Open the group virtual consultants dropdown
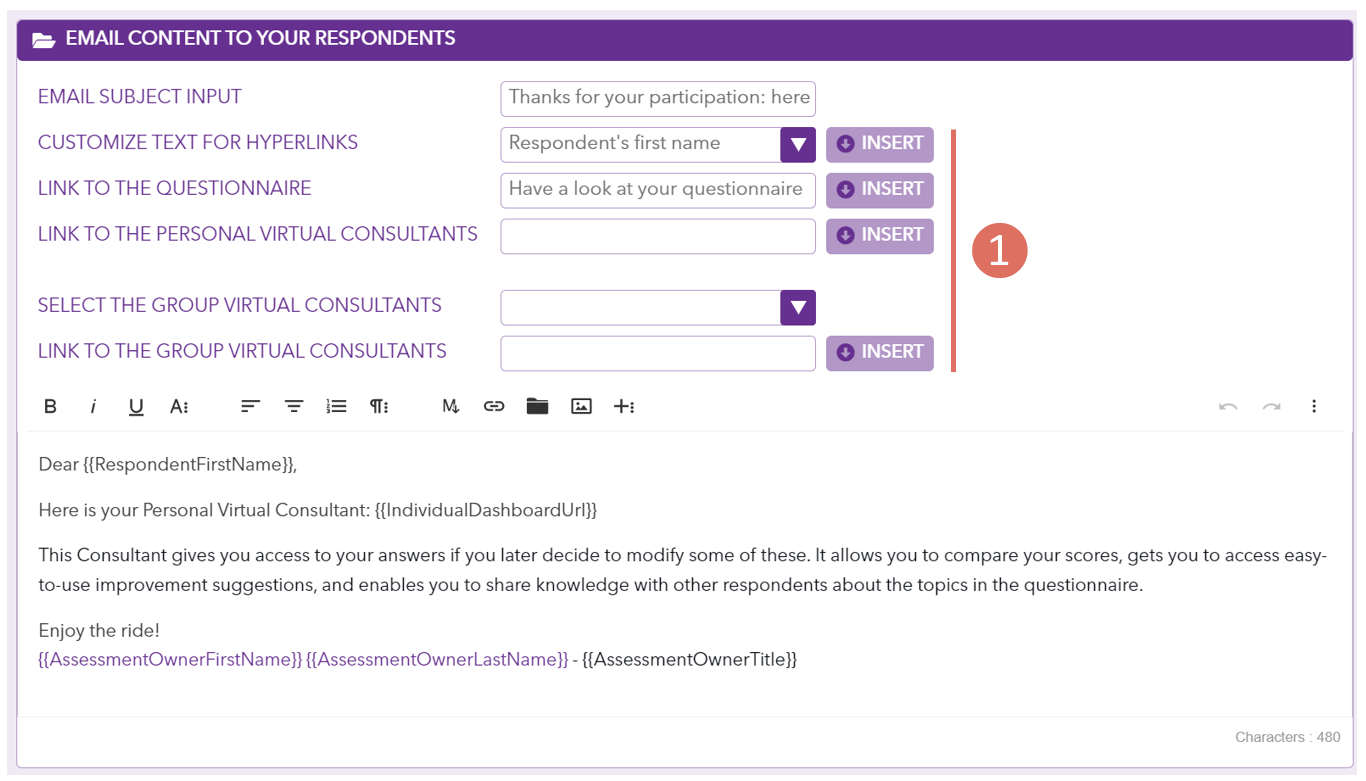This screenshot has width=1366, height=781. click(x=798, y=307)
